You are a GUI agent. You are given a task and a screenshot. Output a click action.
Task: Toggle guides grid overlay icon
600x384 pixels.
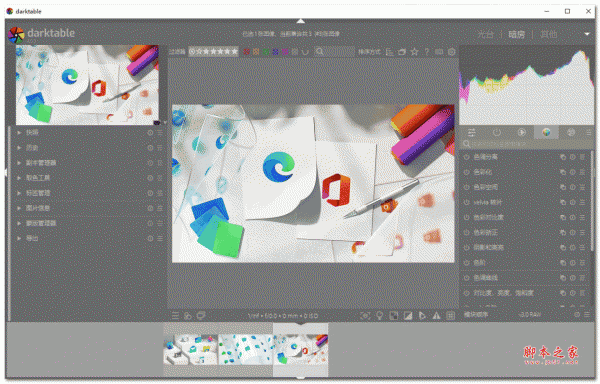[x=451, y=316]
